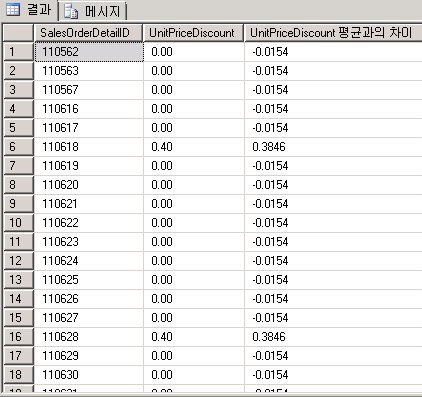The height and width of the screenshot is (397, 422).
Task: Click -0.0154 value for 110567
Action: click(333, 90)
